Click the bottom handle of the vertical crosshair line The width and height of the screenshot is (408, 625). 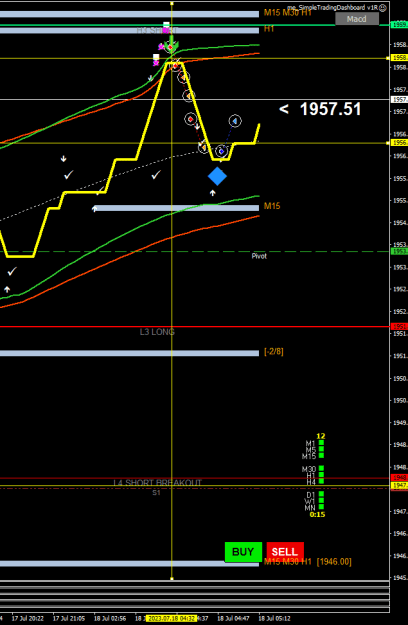[172, 578]
